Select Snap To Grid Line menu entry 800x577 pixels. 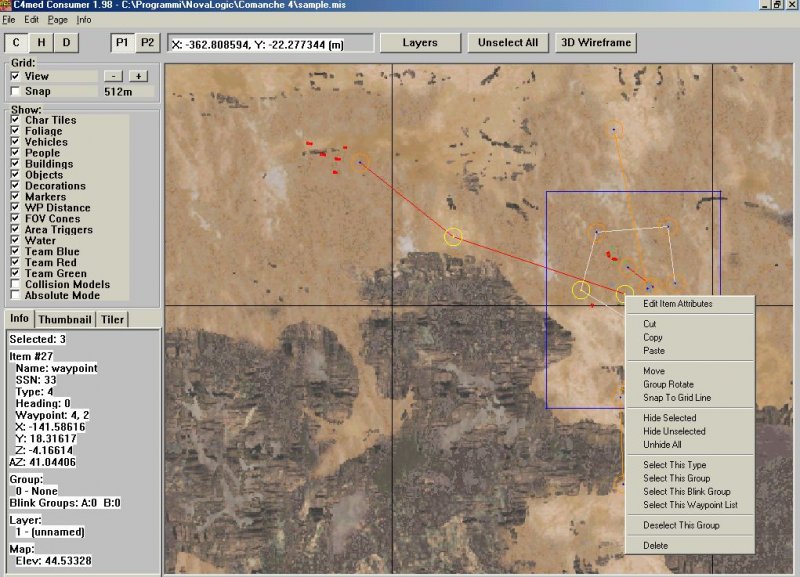677,398
